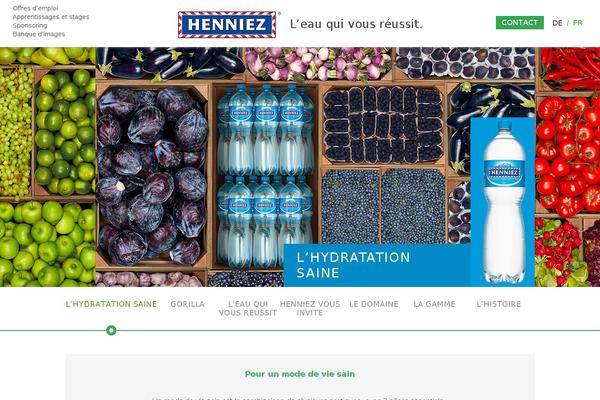Open Offres d'emploi link
Screen dimensions: 600x400
pyautogui.click(x=36, y=8)
